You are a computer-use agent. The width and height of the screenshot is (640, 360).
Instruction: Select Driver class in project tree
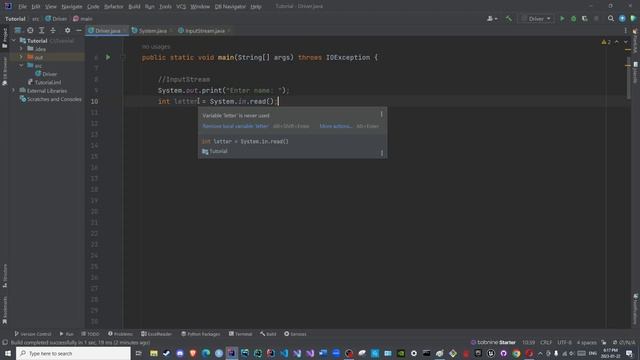(46, 74)
